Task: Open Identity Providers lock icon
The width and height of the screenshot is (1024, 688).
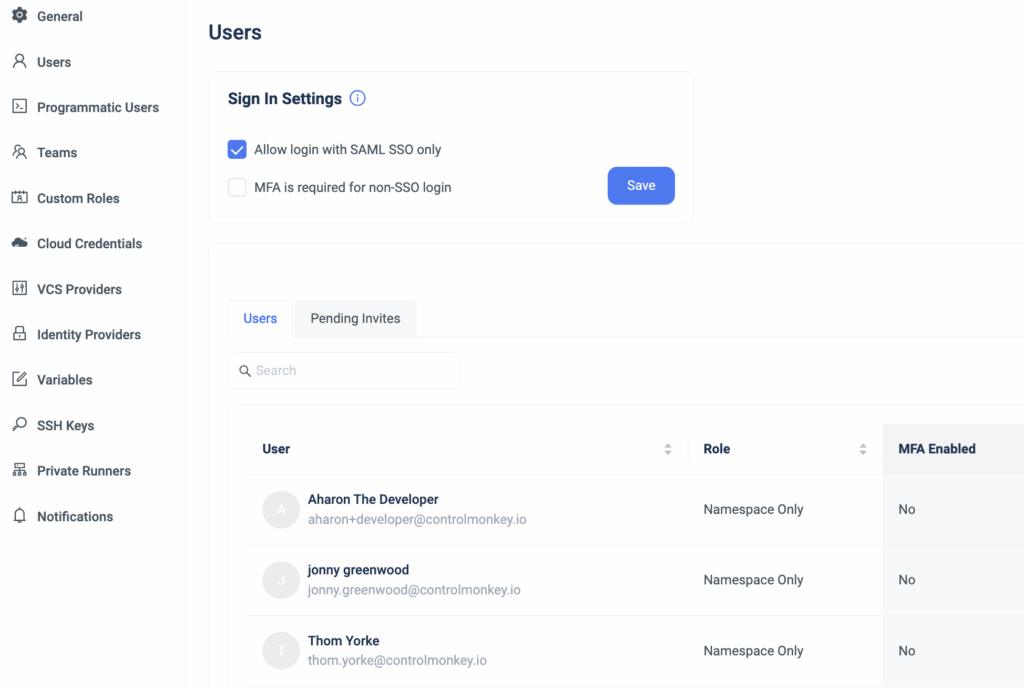Action: tap(20, 334)
